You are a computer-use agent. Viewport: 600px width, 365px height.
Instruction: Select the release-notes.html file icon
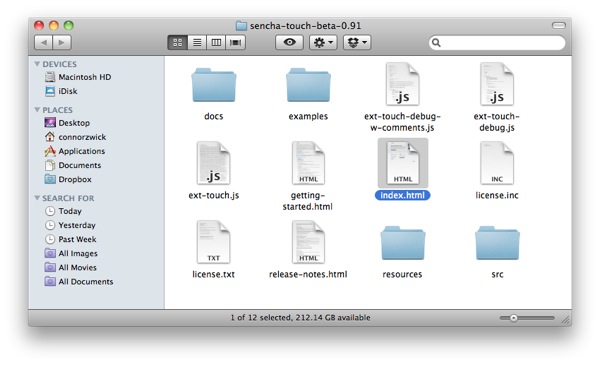click(x=308, y=242)
